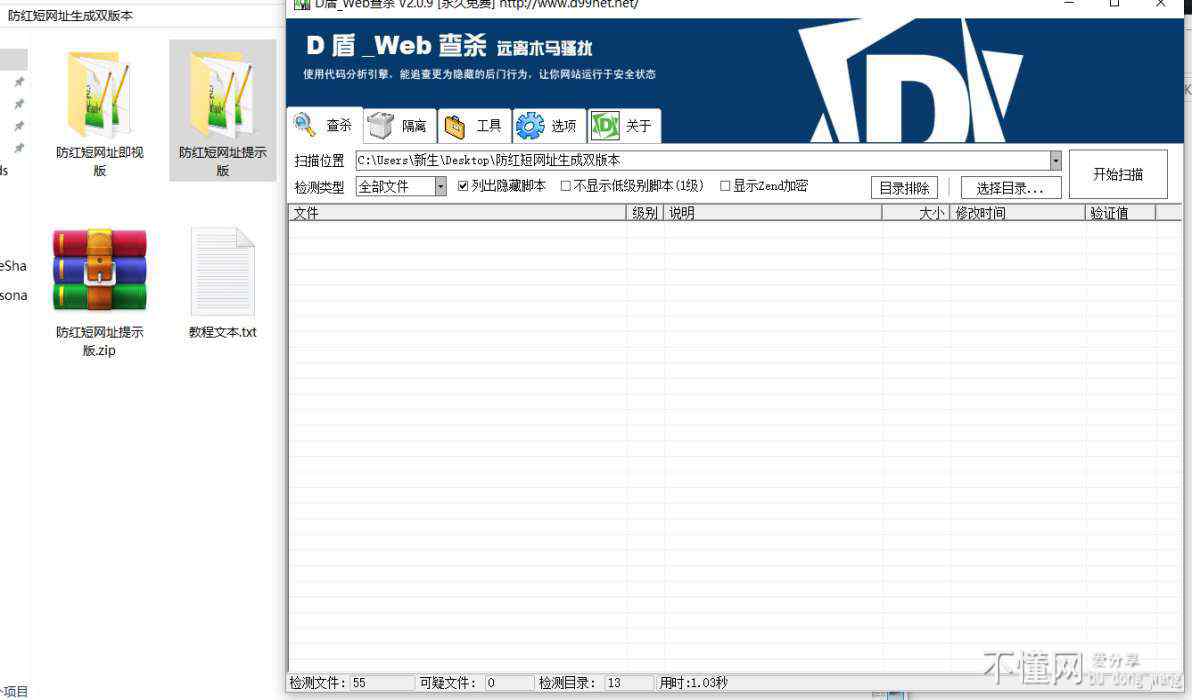Sort by the 文件 column header
The image size is (1192, 700).
click(x=458, y=213)
